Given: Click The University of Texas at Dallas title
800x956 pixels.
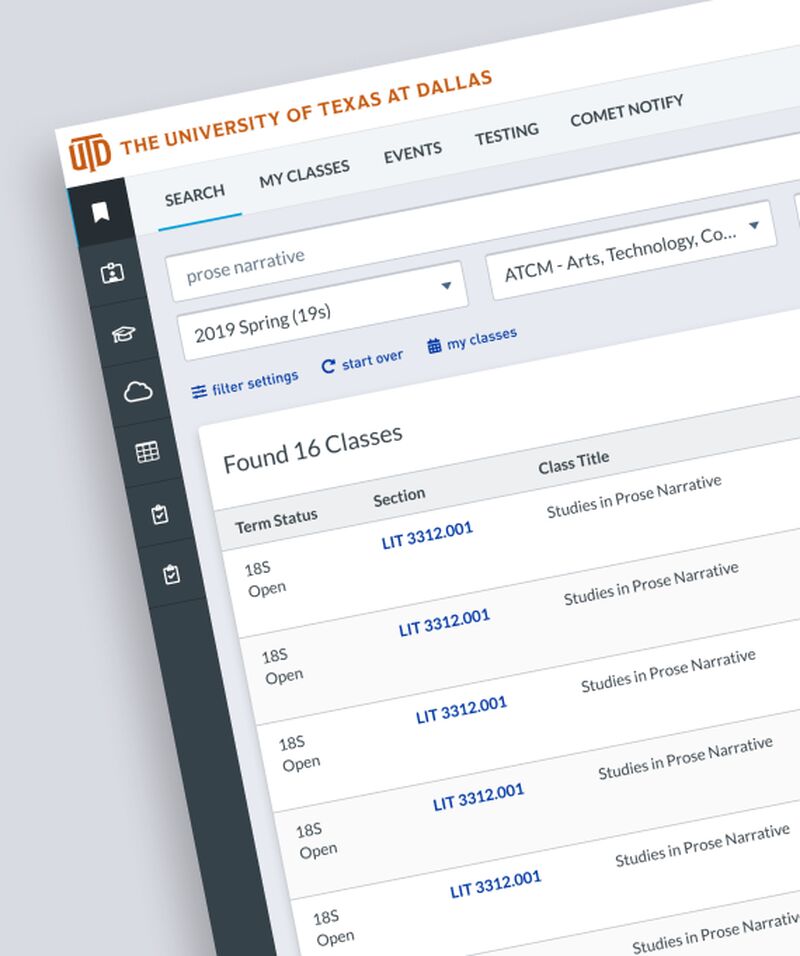Looking at the screenshot, I should click(x=305, y=113).
